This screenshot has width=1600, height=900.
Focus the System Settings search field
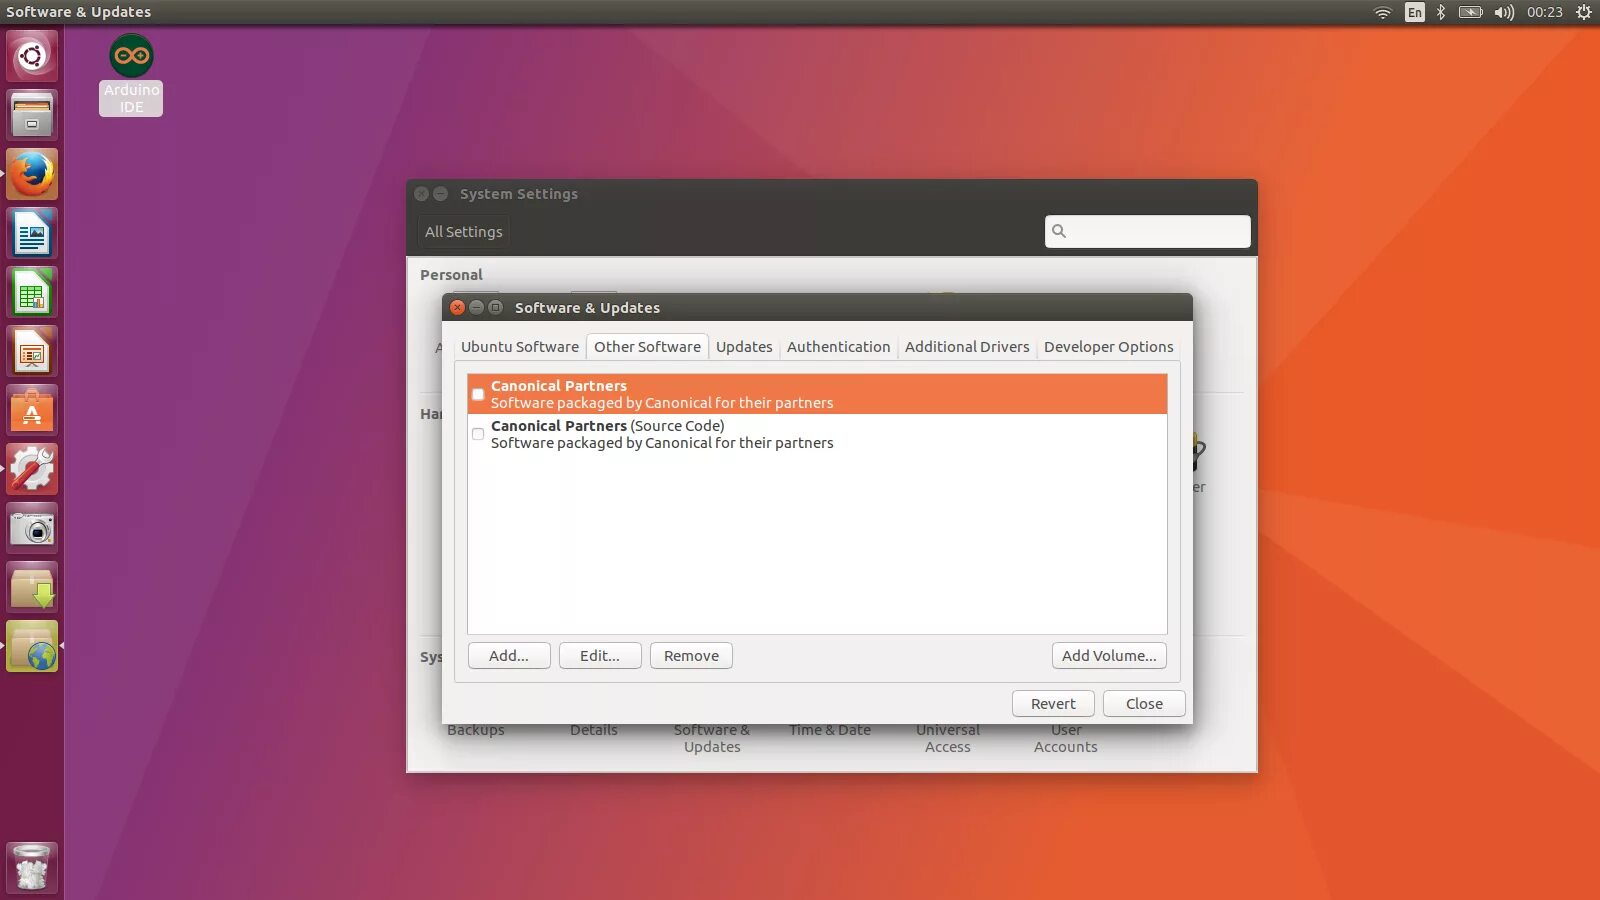[1147, 231]
